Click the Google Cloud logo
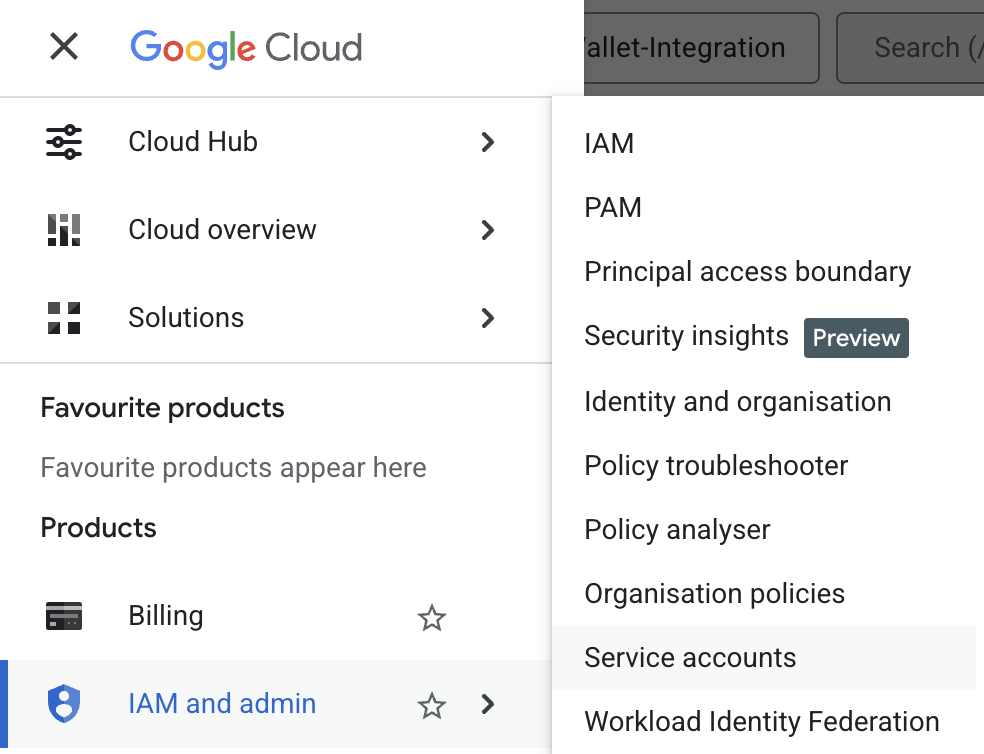 [246, 48]
